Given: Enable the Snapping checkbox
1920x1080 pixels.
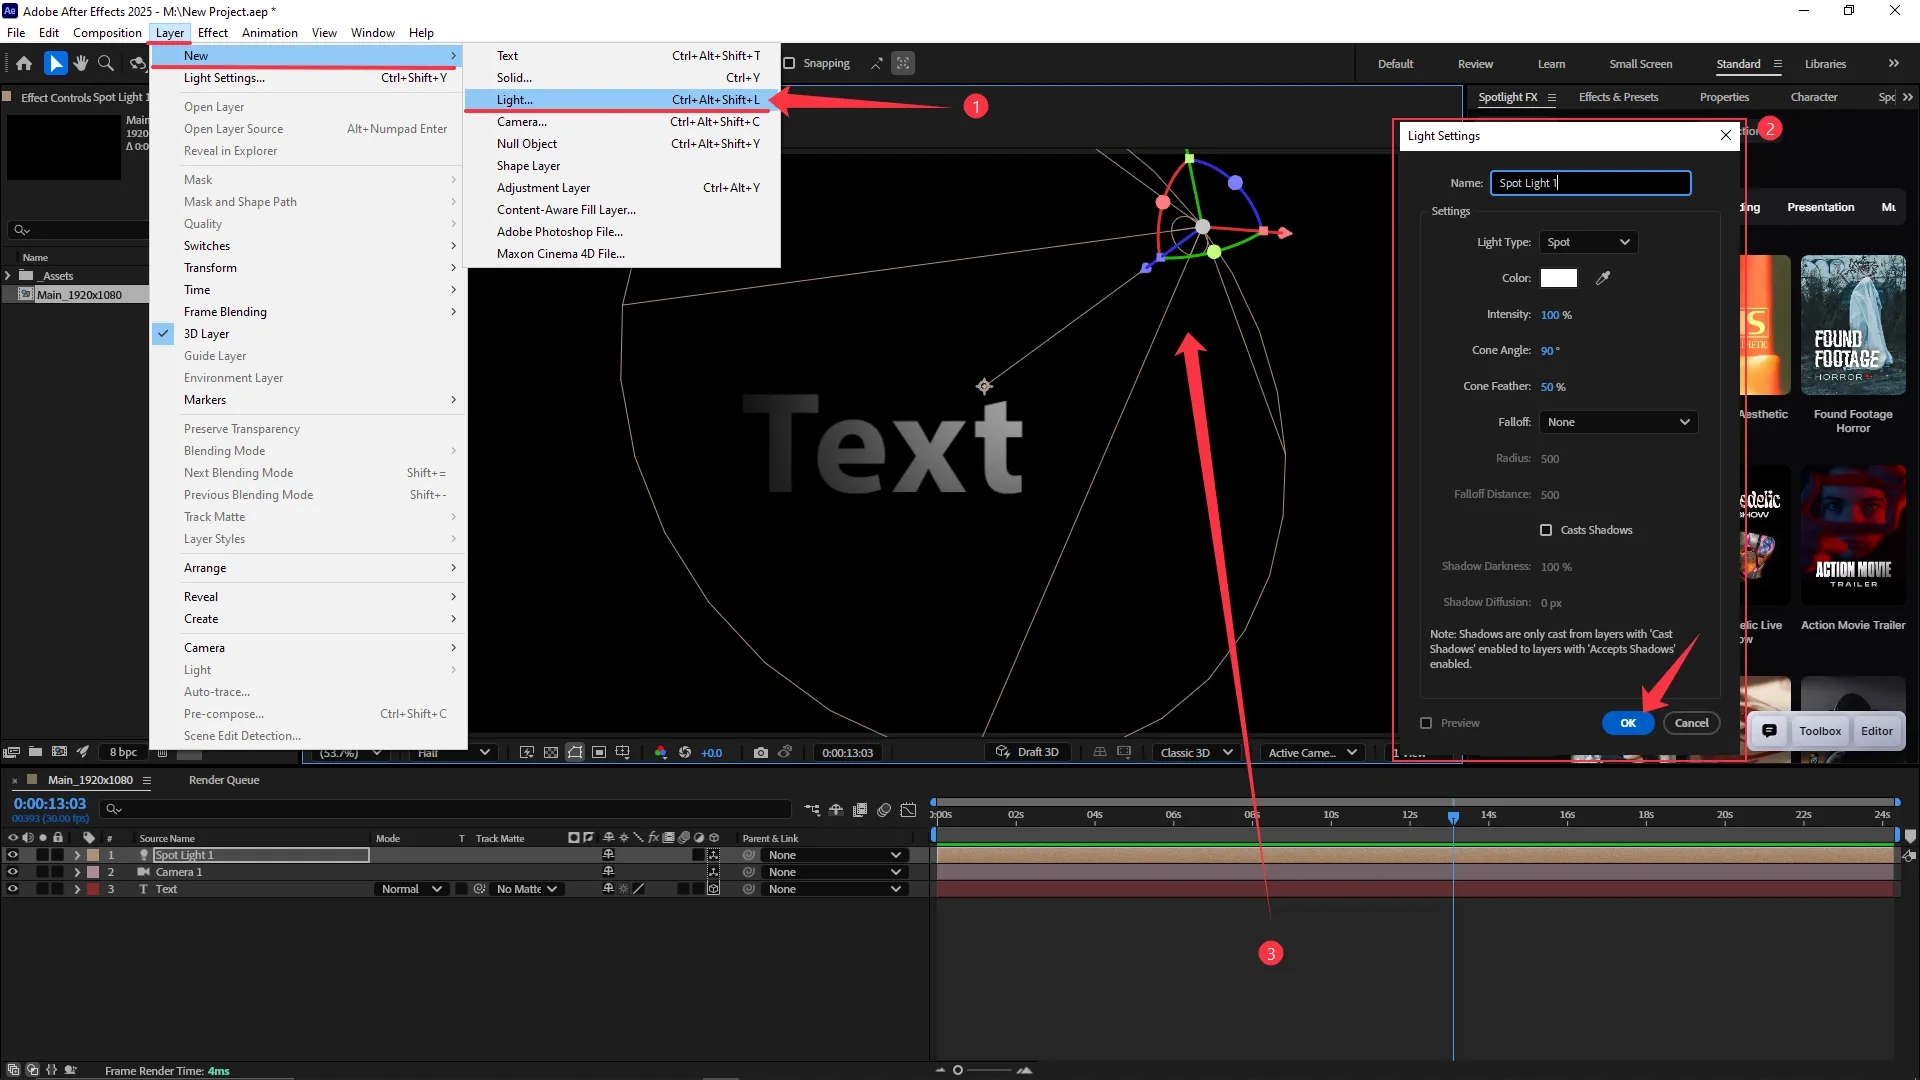Looking at the screenshot, I should tap(789, 63).
